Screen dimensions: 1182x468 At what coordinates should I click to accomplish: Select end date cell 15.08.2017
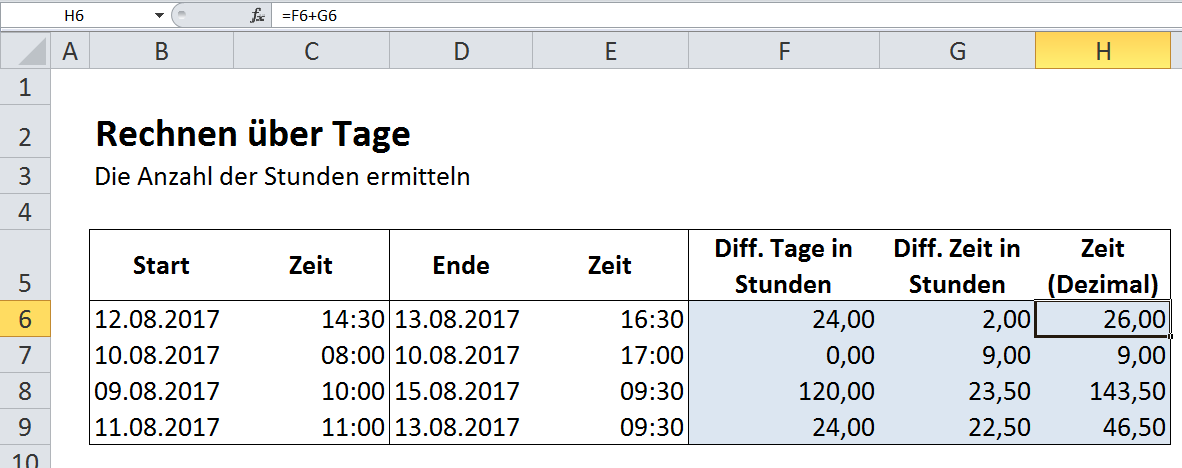(x=461, y=391)
